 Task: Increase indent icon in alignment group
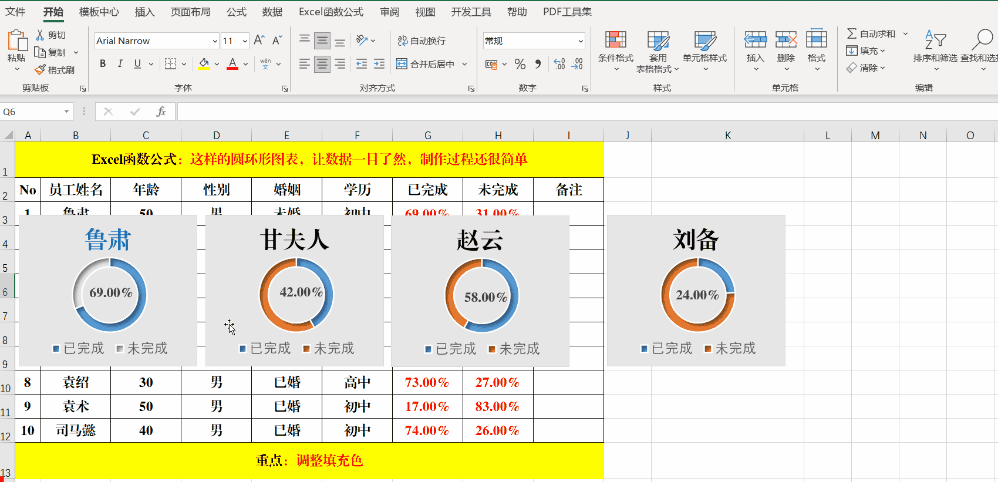point(379,64)
